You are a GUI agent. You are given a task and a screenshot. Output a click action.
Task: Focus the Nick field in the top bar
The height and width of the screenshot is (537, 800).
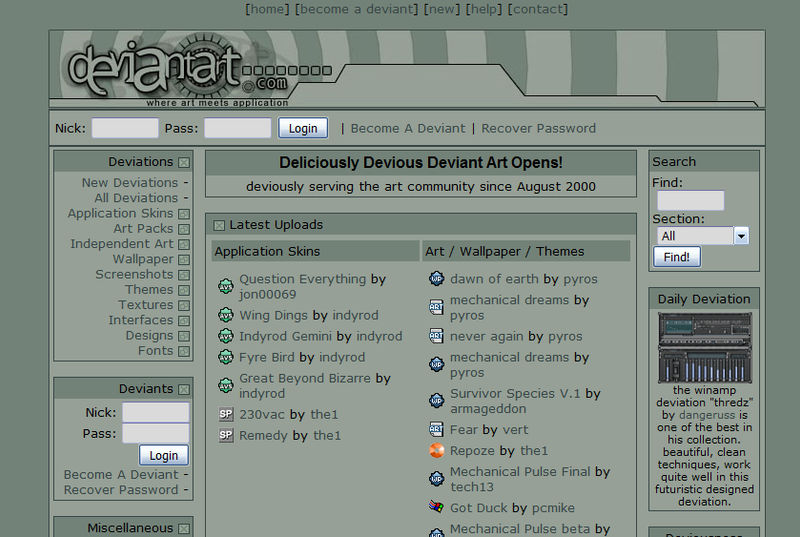coord(125,128)
